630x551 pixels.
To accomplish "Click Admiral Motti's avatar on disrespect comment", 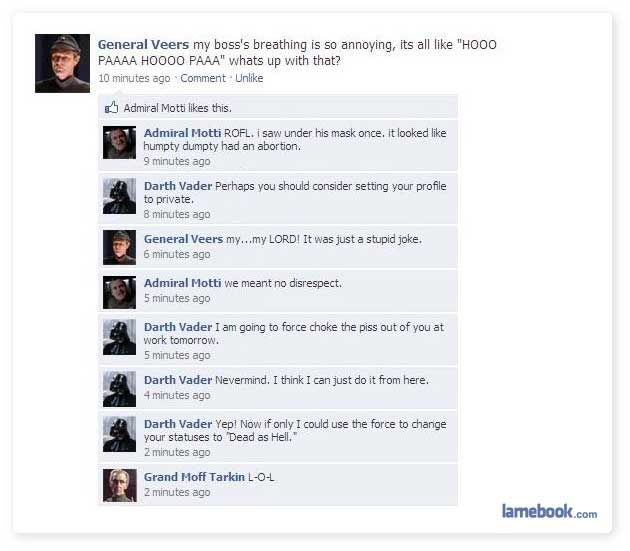I will pos(119,292).
